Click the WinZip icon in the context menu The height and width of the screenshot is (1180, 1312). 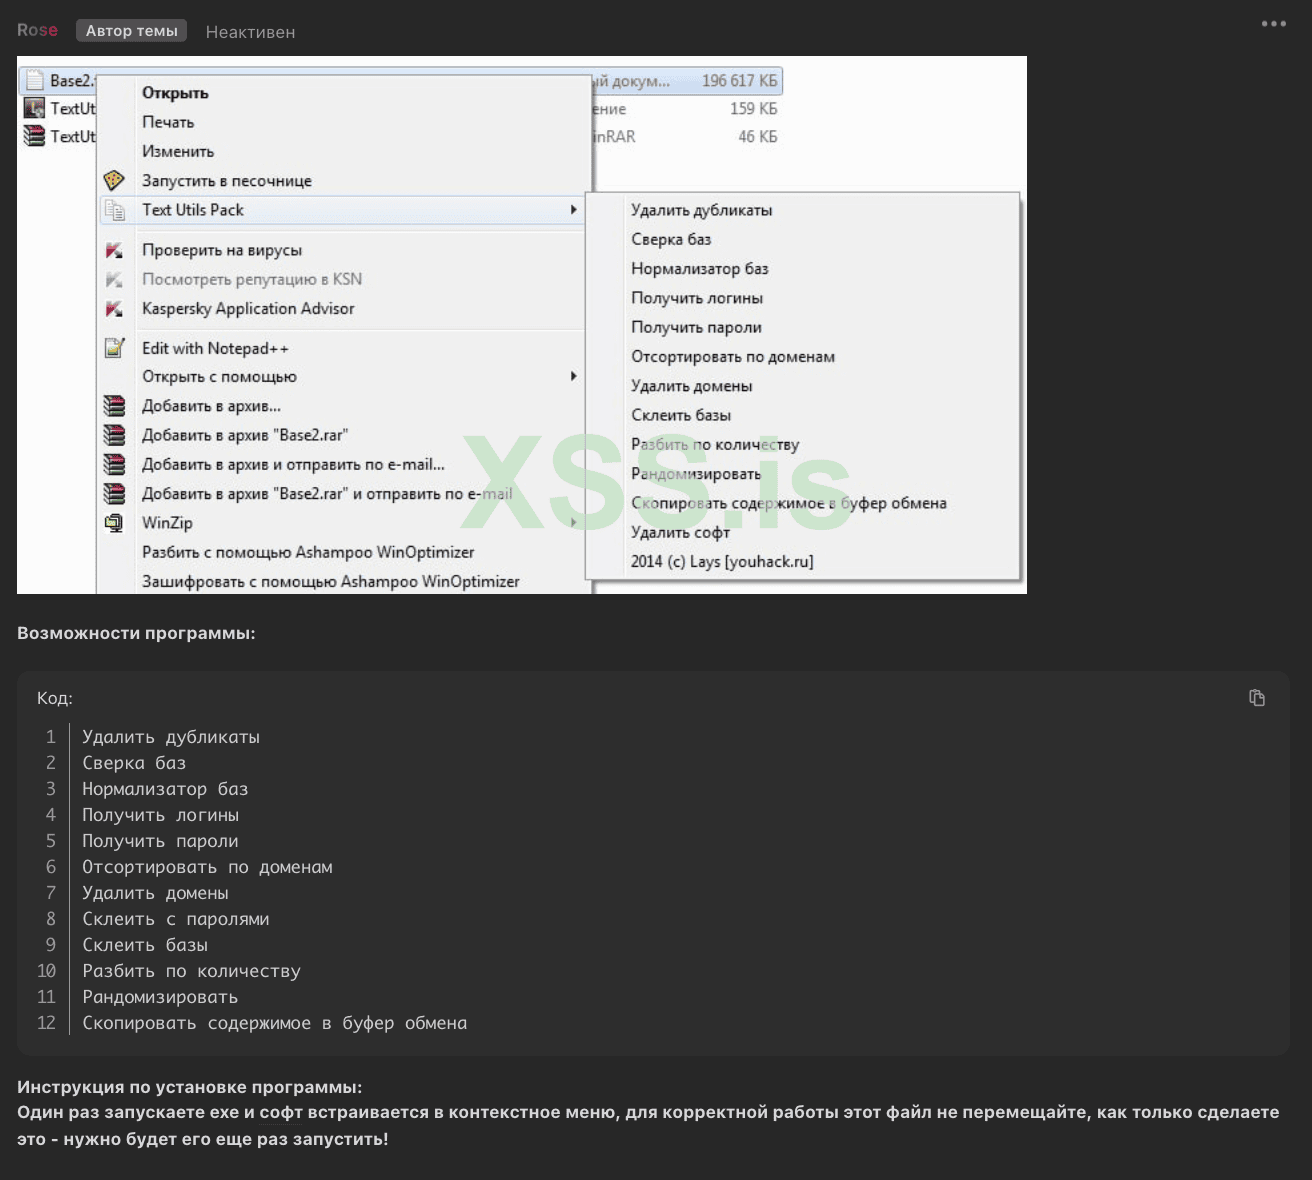point(112,522)
